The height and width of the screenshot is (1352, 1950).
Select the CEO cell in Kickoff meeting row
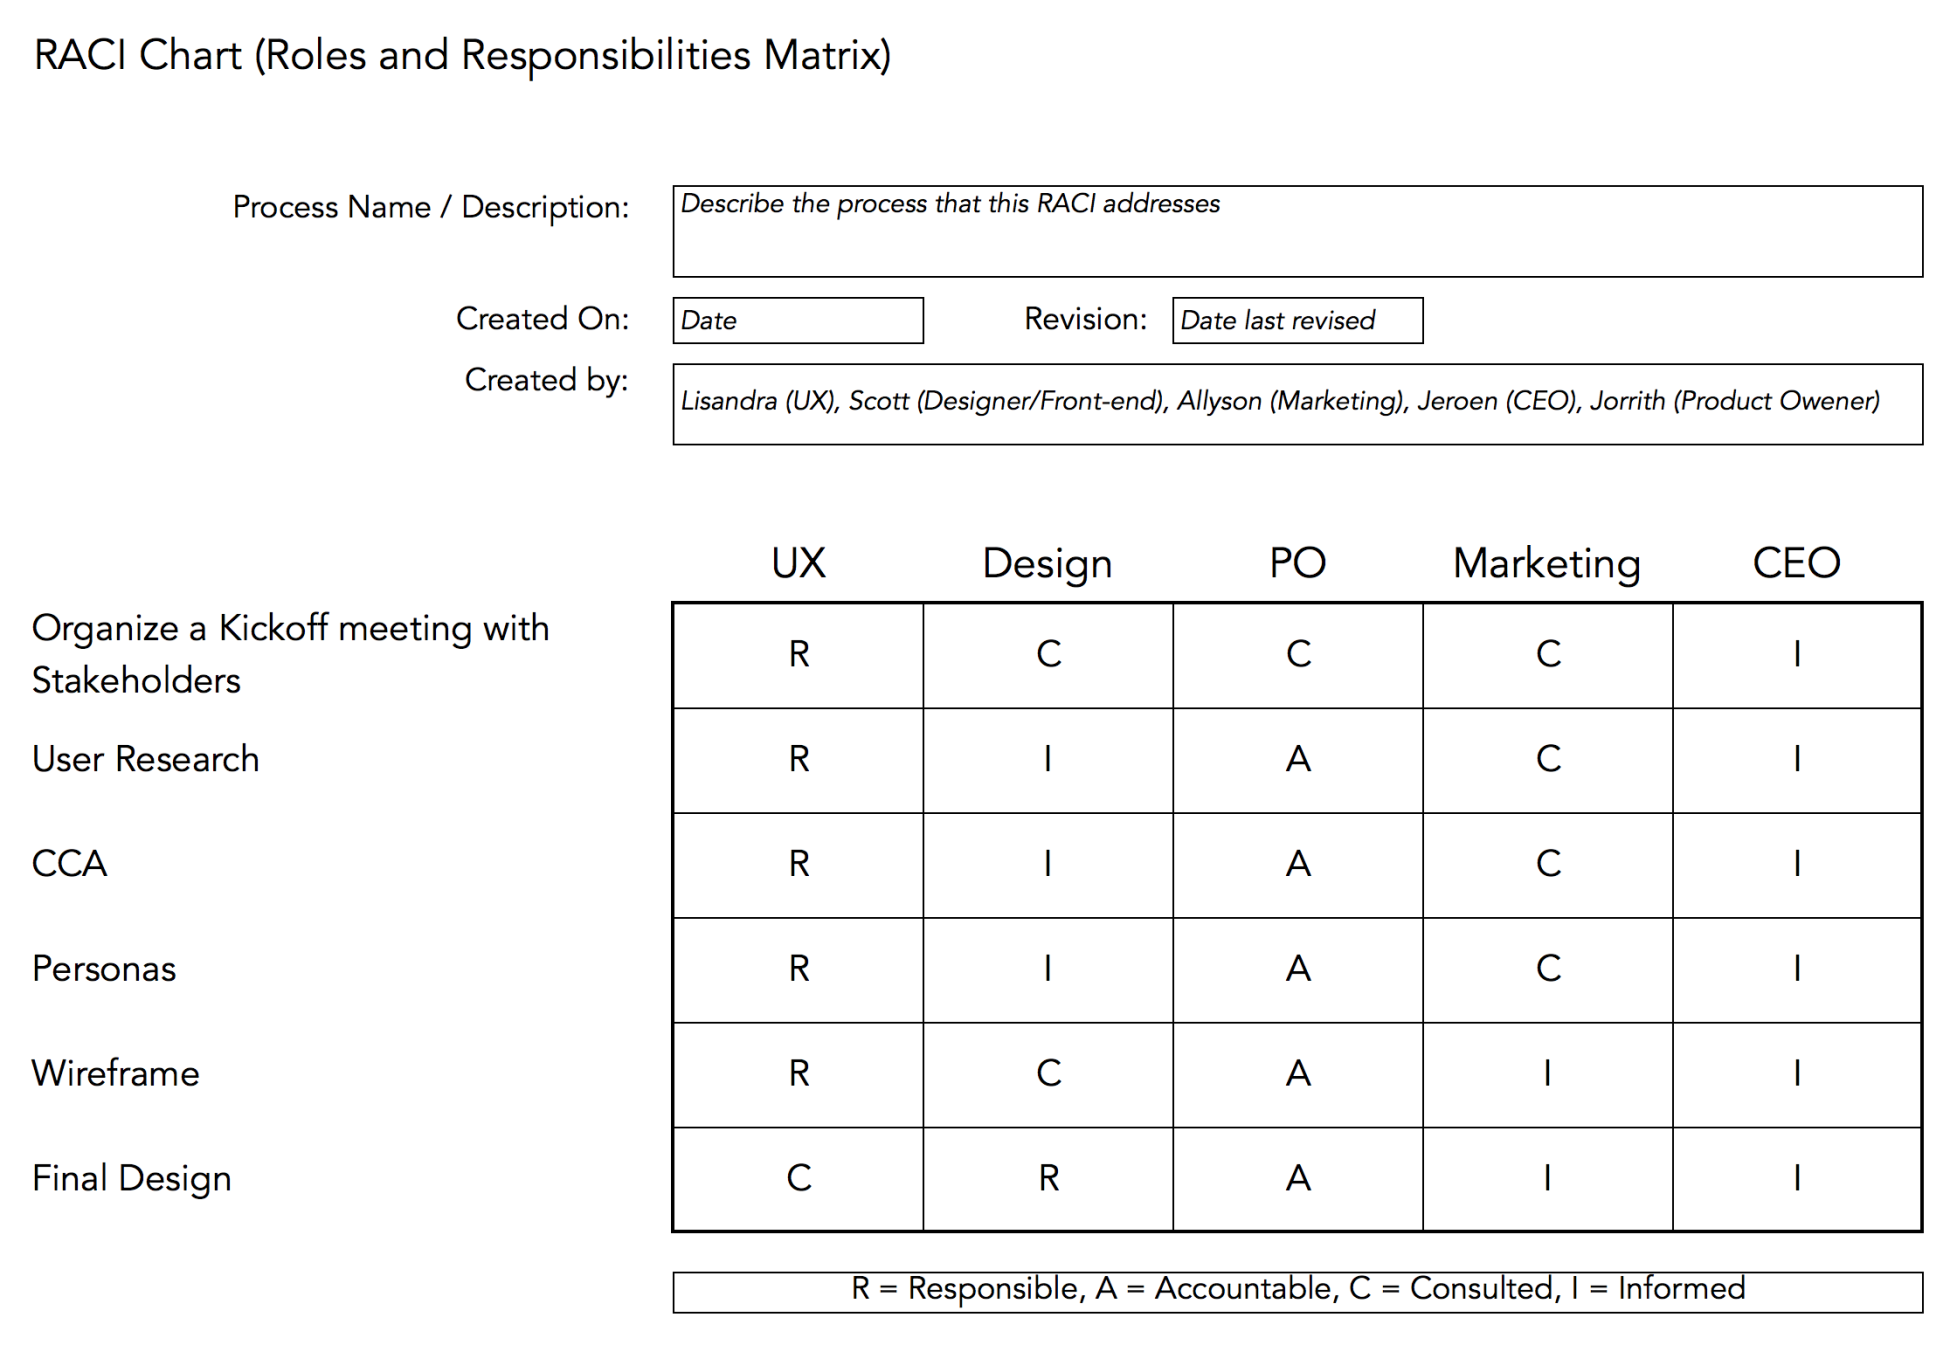pos(1797,654)
